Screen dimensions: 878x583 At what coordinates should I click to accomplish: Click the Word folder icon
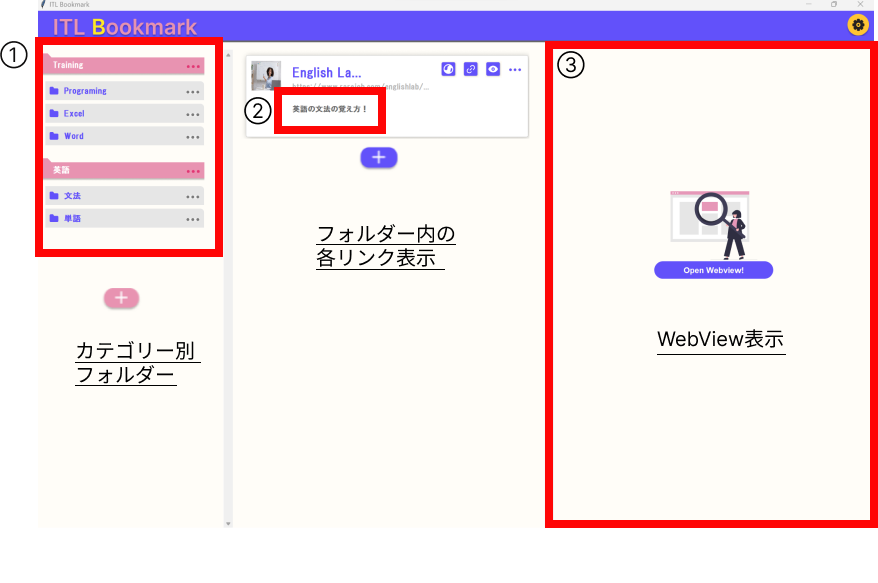(54, 136)
